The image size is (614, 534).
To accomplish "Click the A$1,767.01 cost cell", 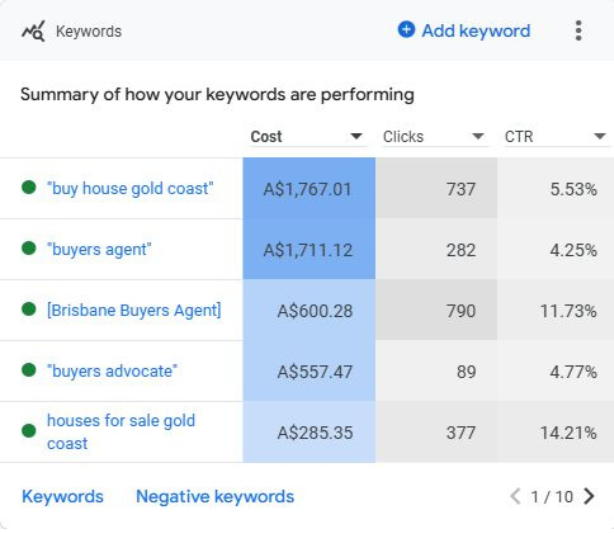I will 308,188.
